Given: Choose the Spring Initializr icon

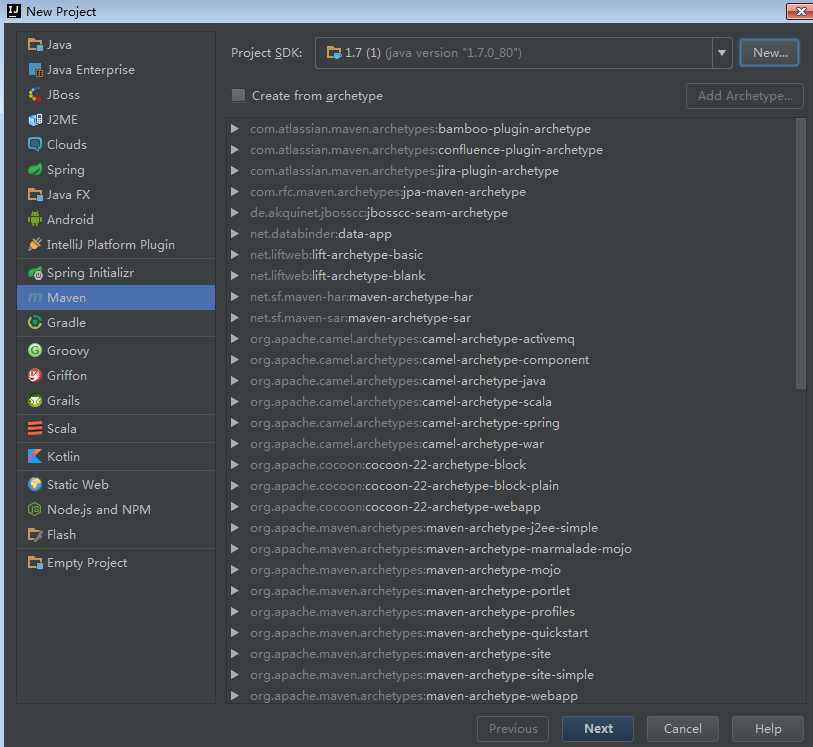Looking at the screenshot, I should tap(35, 273).
